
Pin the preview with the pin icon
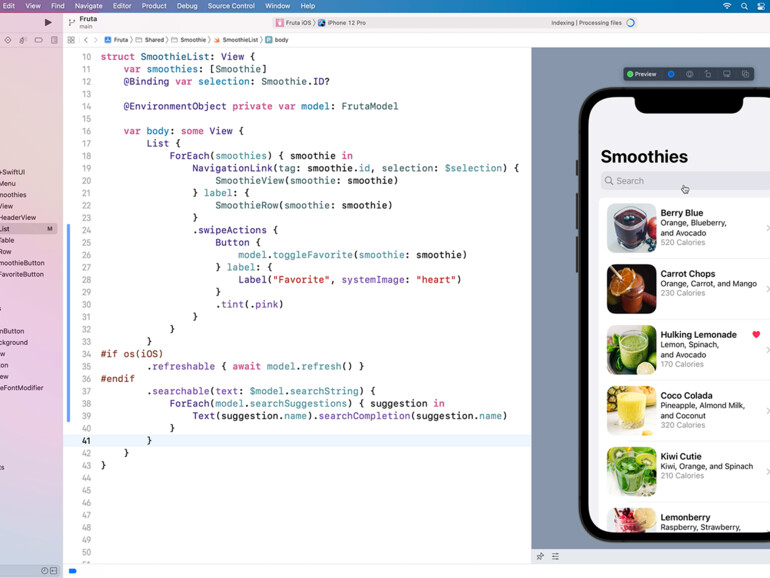[540, 556]
